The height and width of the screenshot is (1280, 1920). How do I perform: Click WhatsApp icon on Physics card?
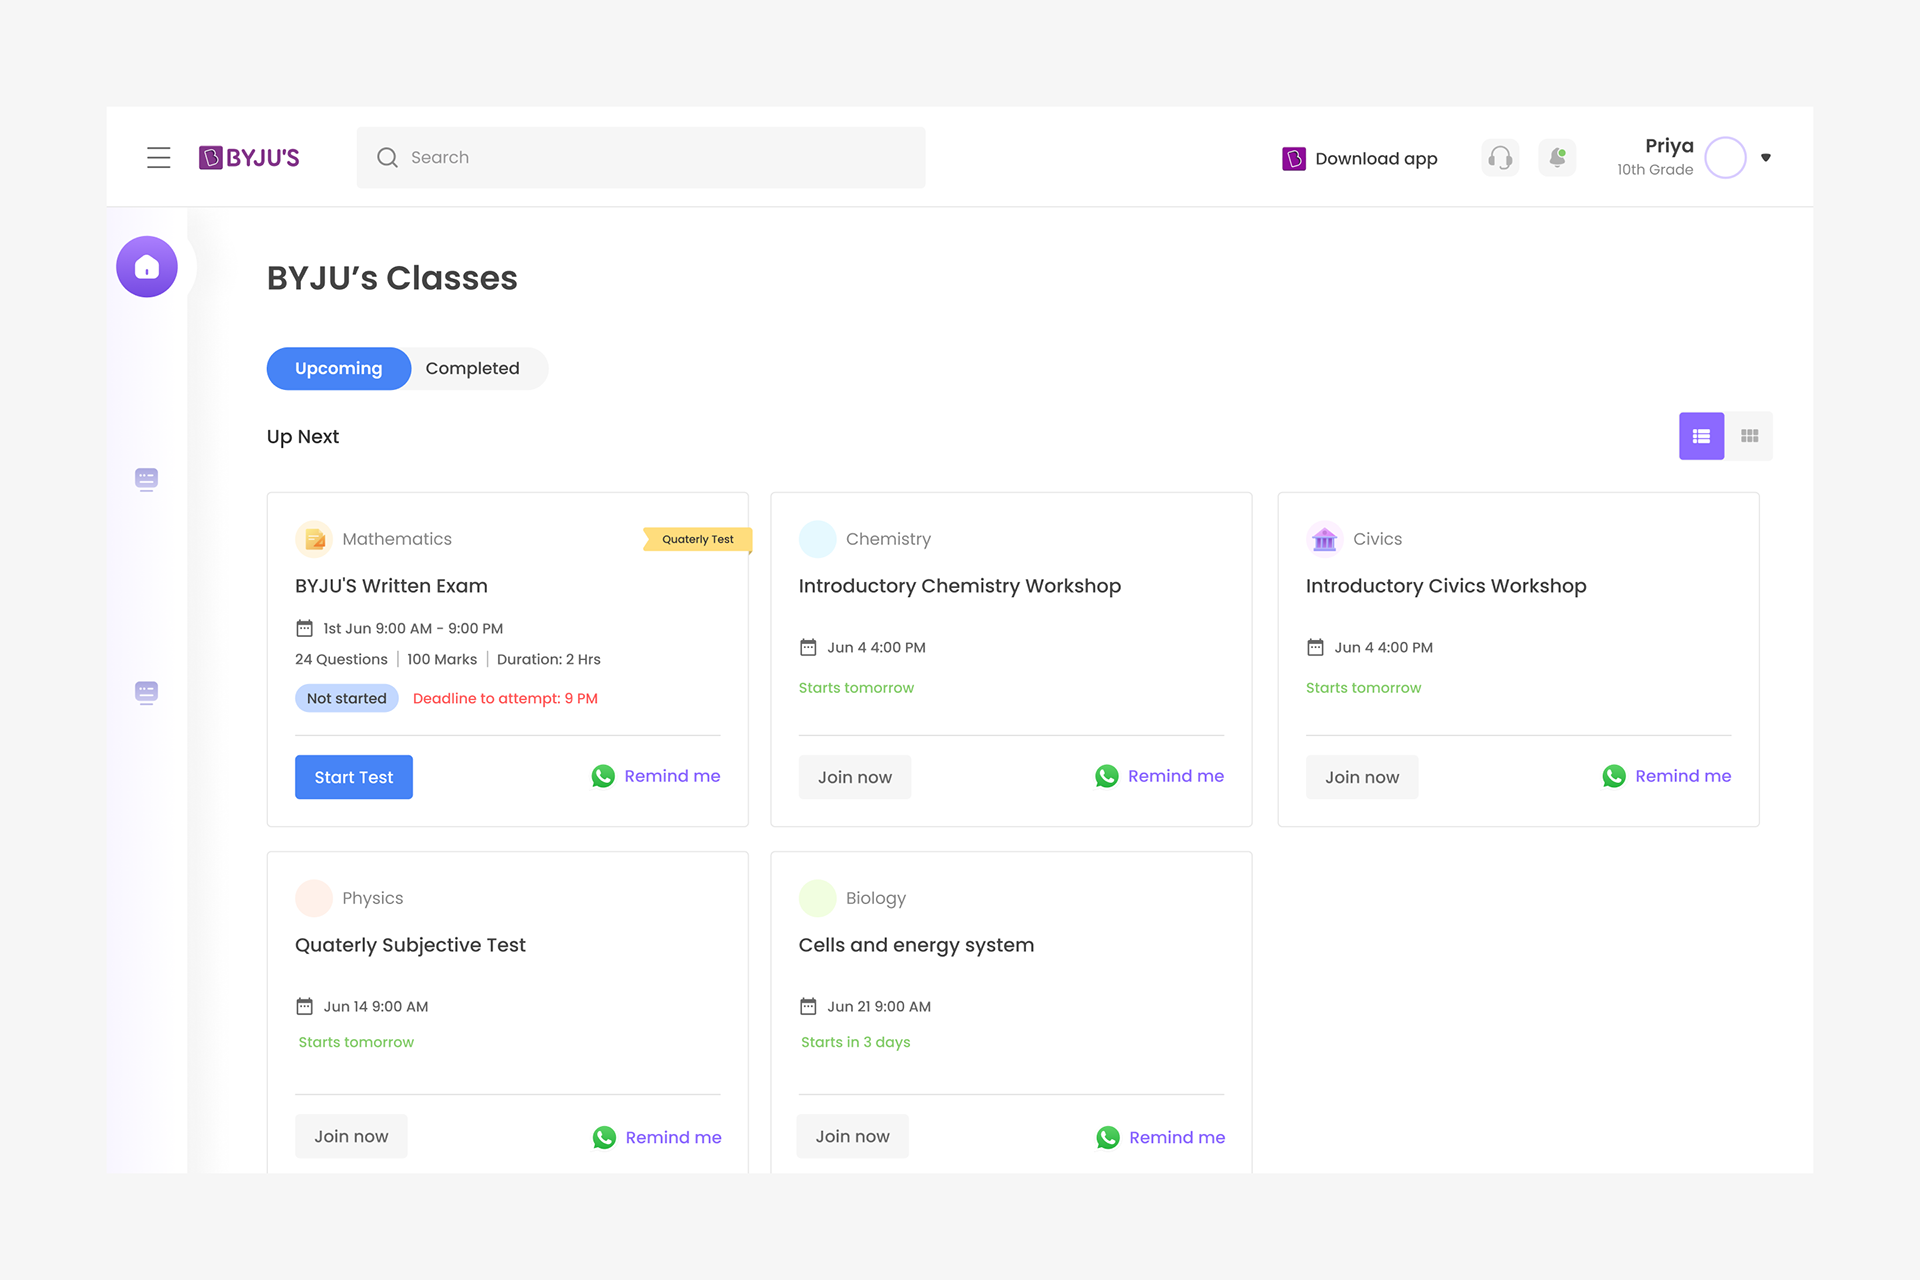pyautogui.click(x=604, y=1137)
